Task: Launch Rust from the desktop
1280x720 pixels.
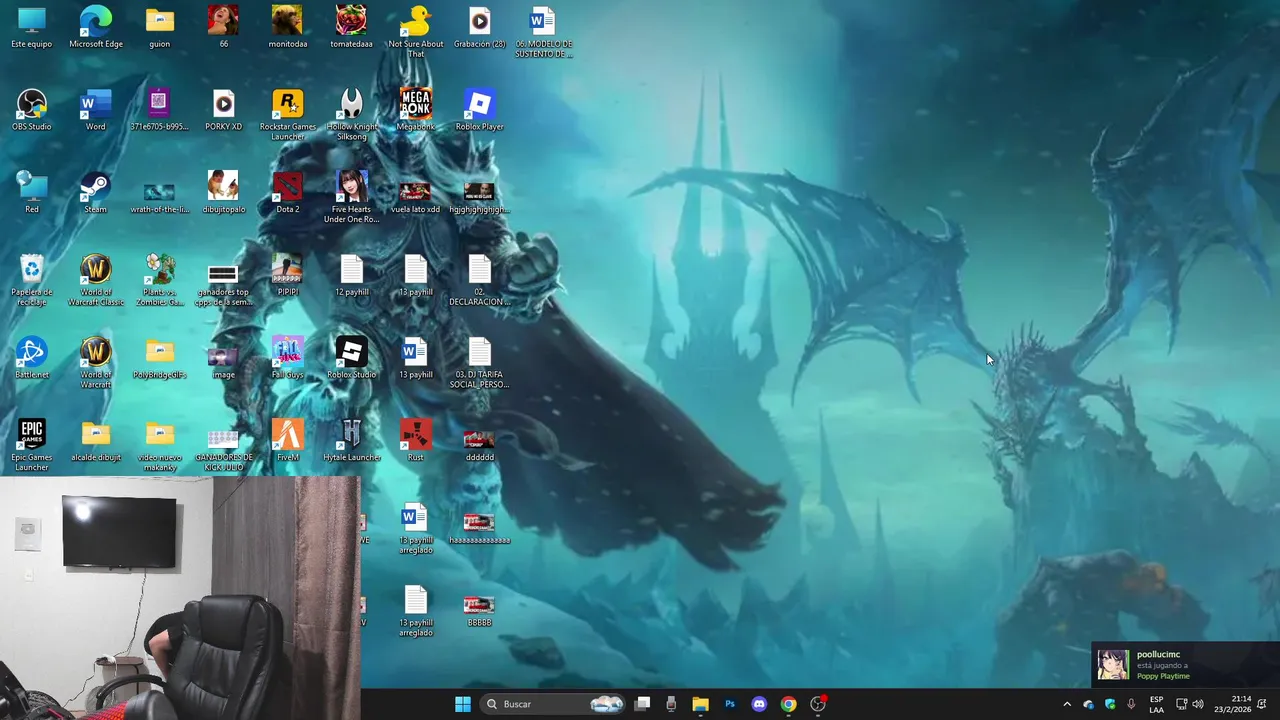Action: [416, 440]
